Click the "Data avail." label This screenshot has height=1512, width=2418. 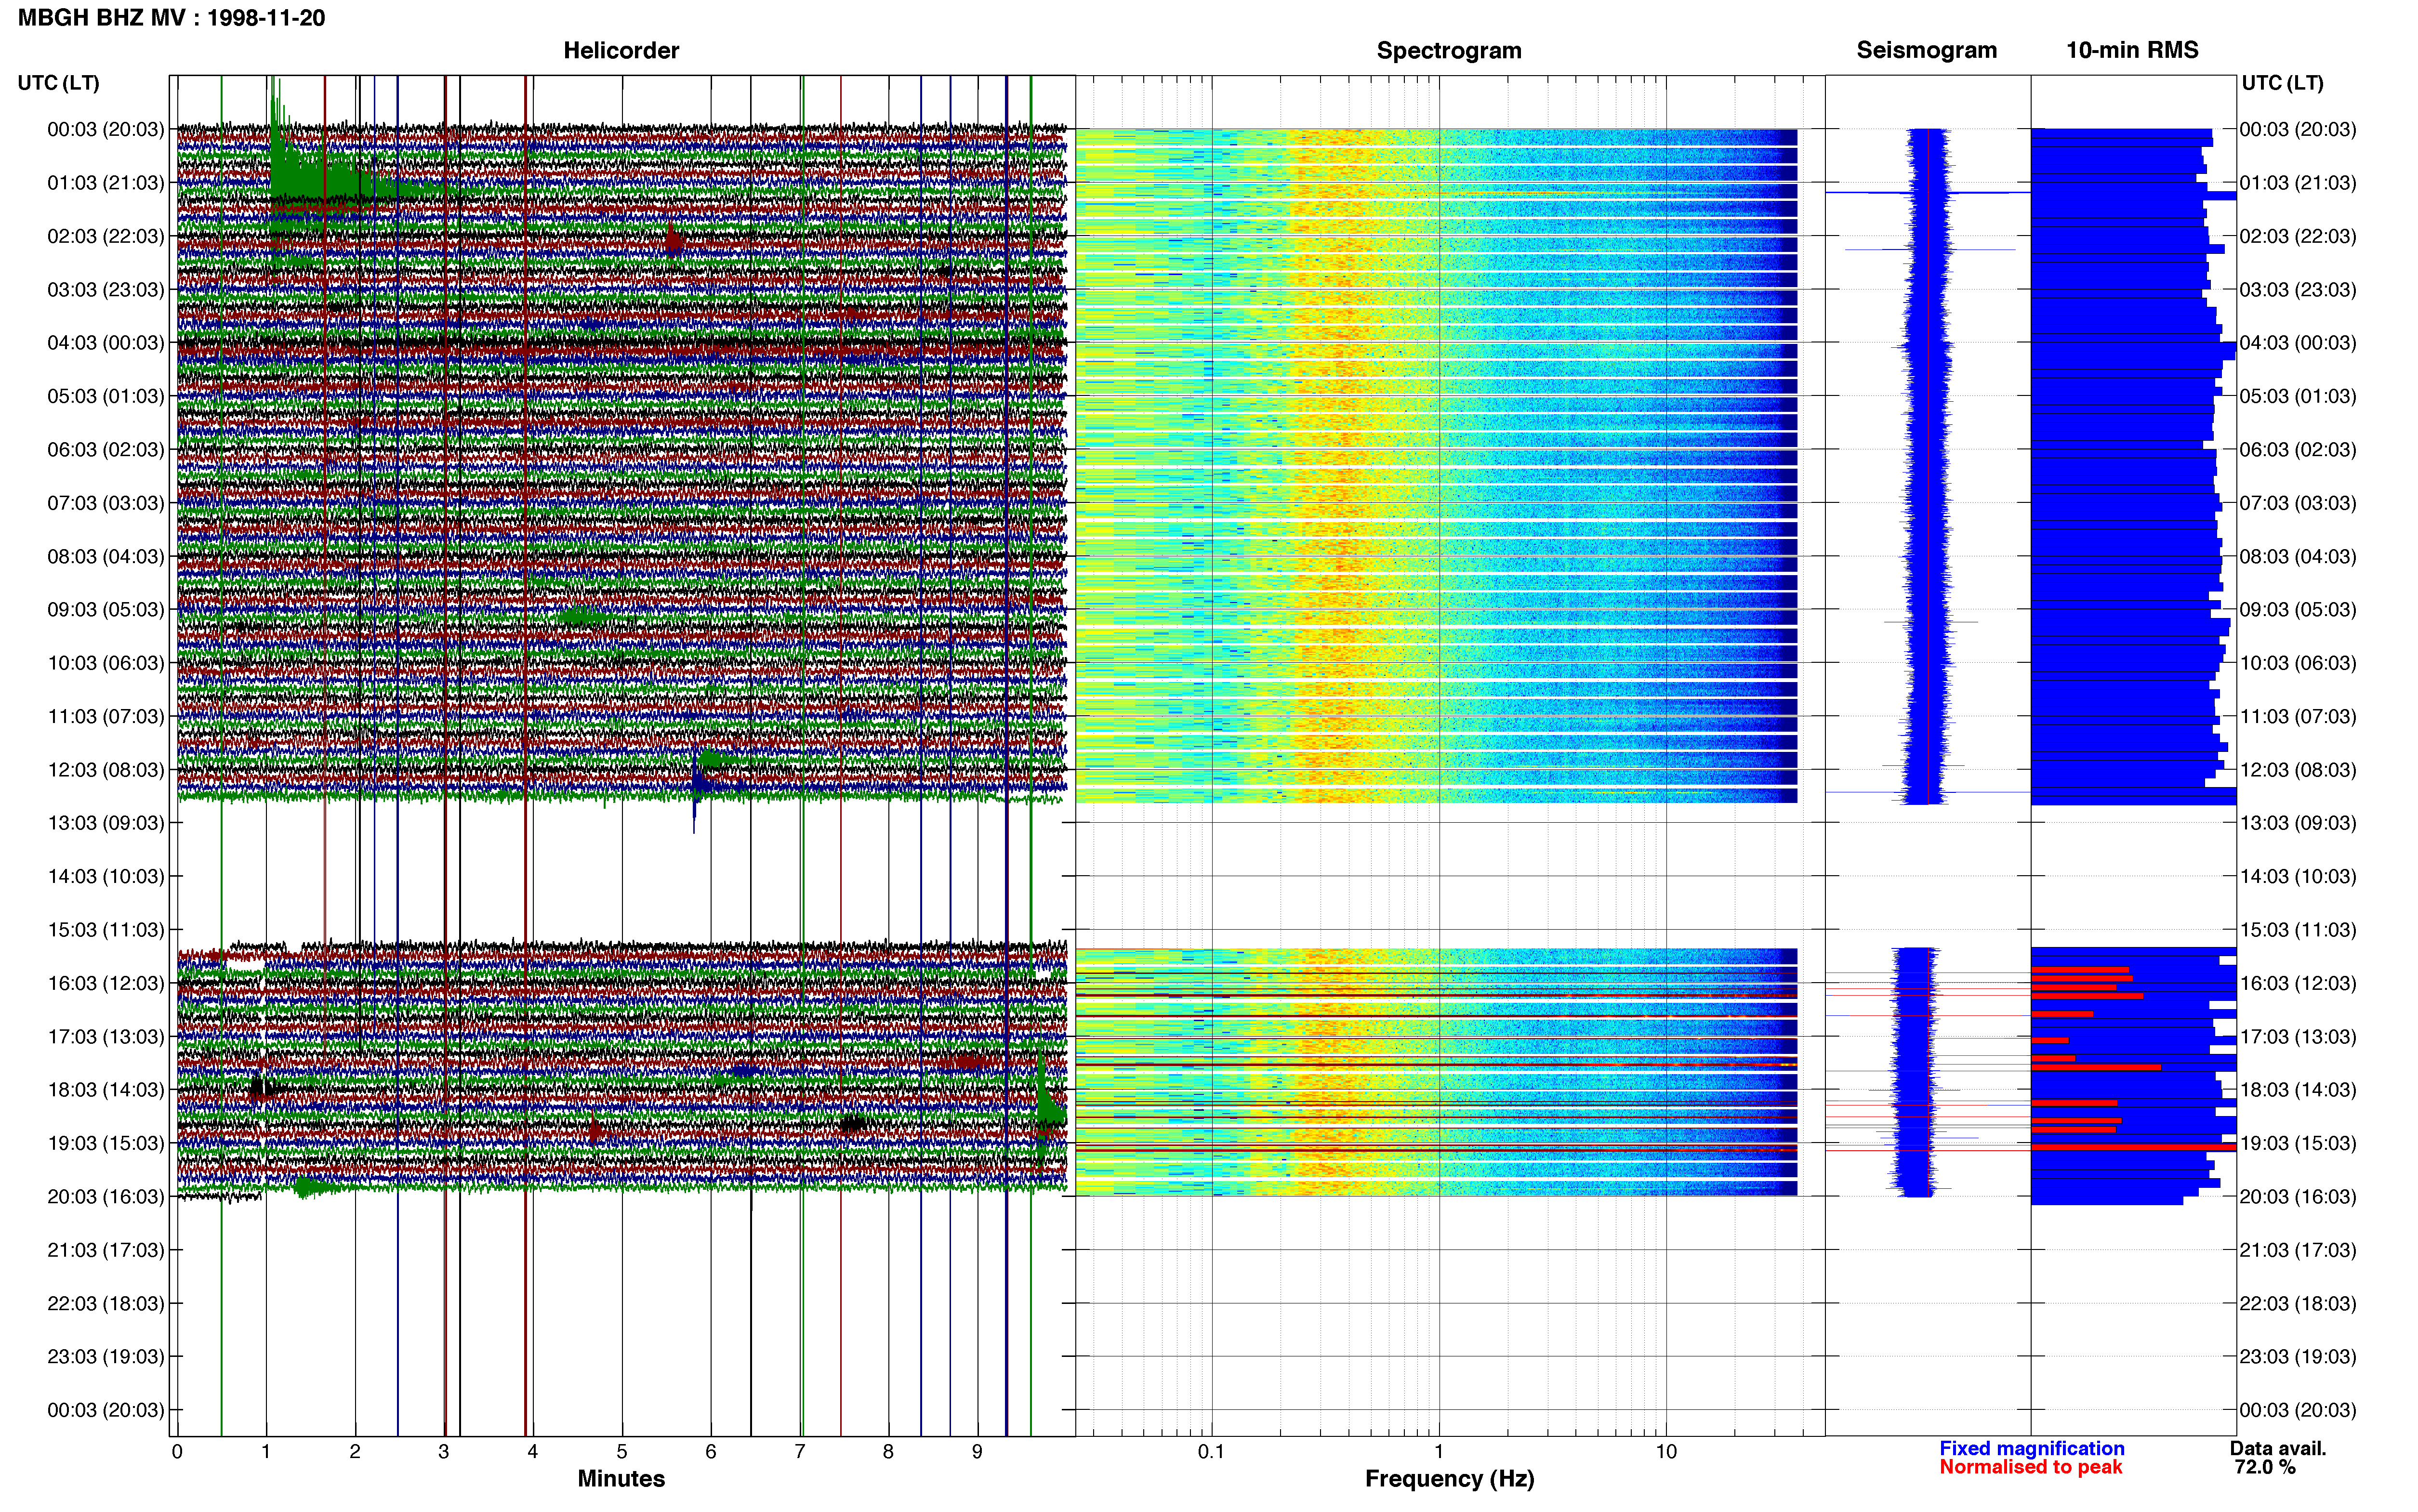pyautogui.click(x=2278, y=1448)
